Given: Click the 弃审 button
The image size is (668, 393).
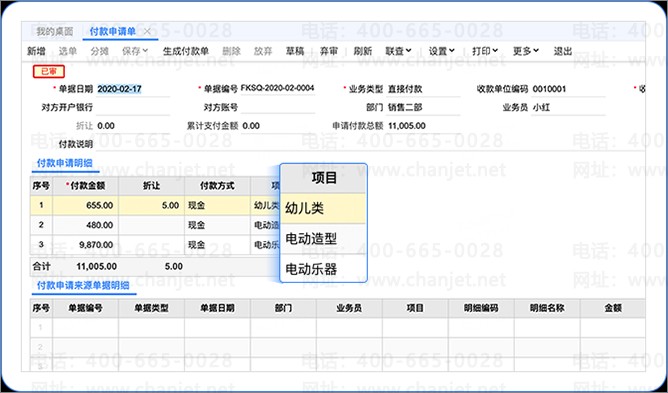Looking at the screenshot, I should 328,51.
